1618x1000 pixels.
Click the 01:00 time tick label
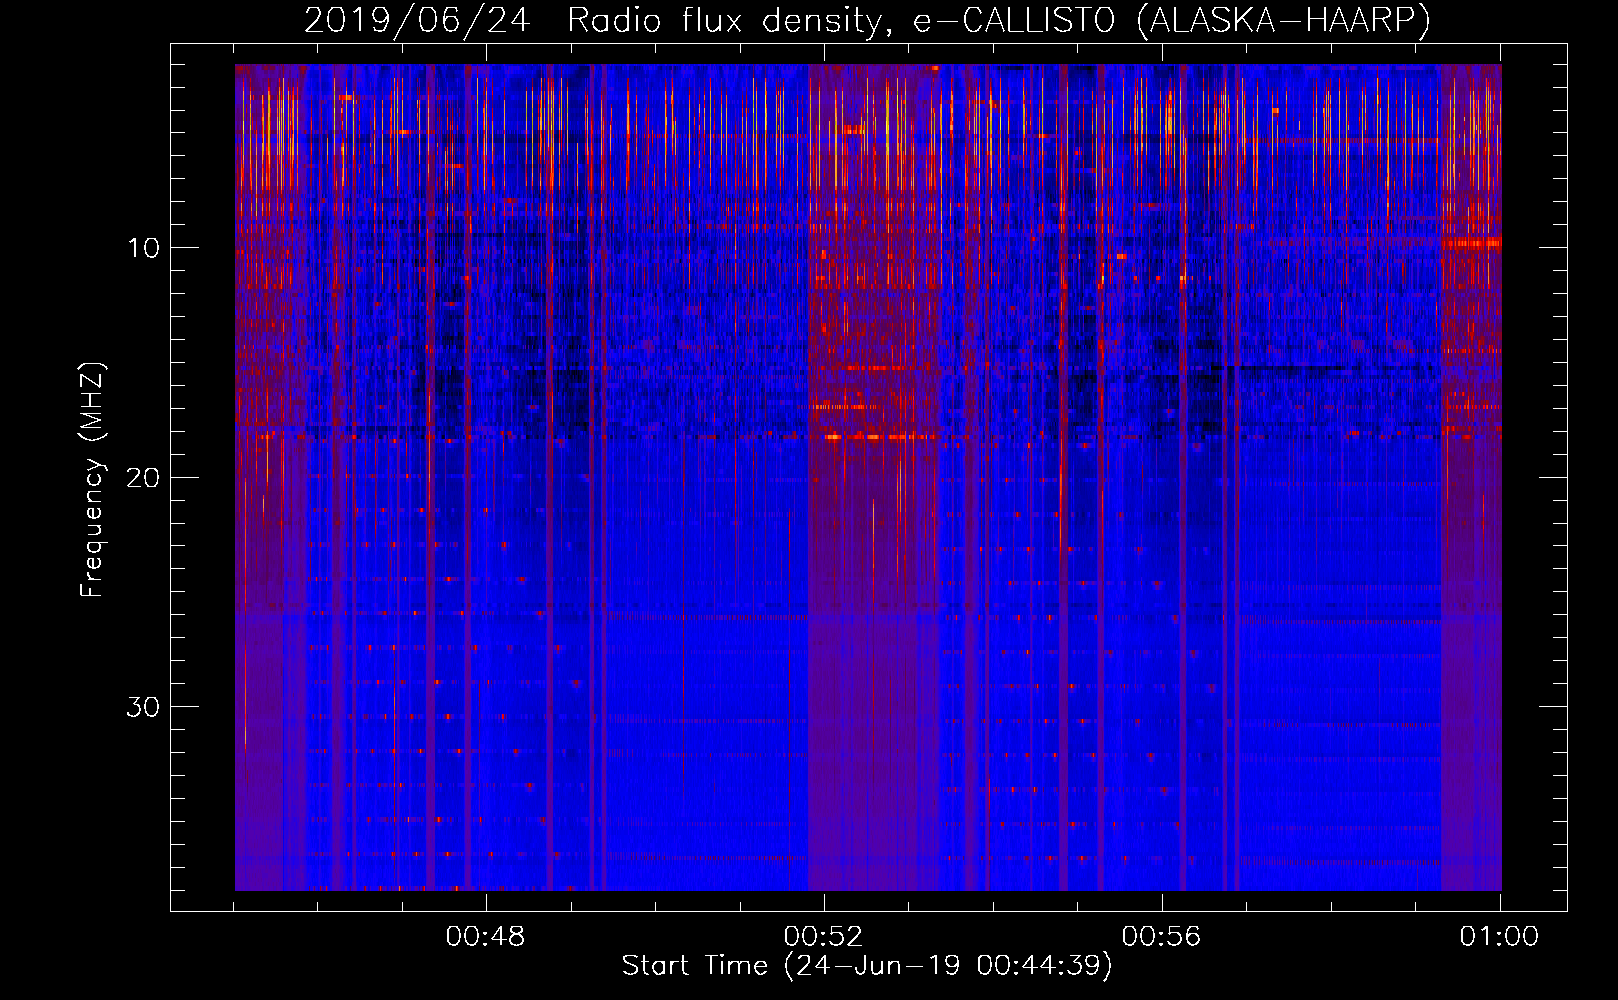[x=1499, y=936]
